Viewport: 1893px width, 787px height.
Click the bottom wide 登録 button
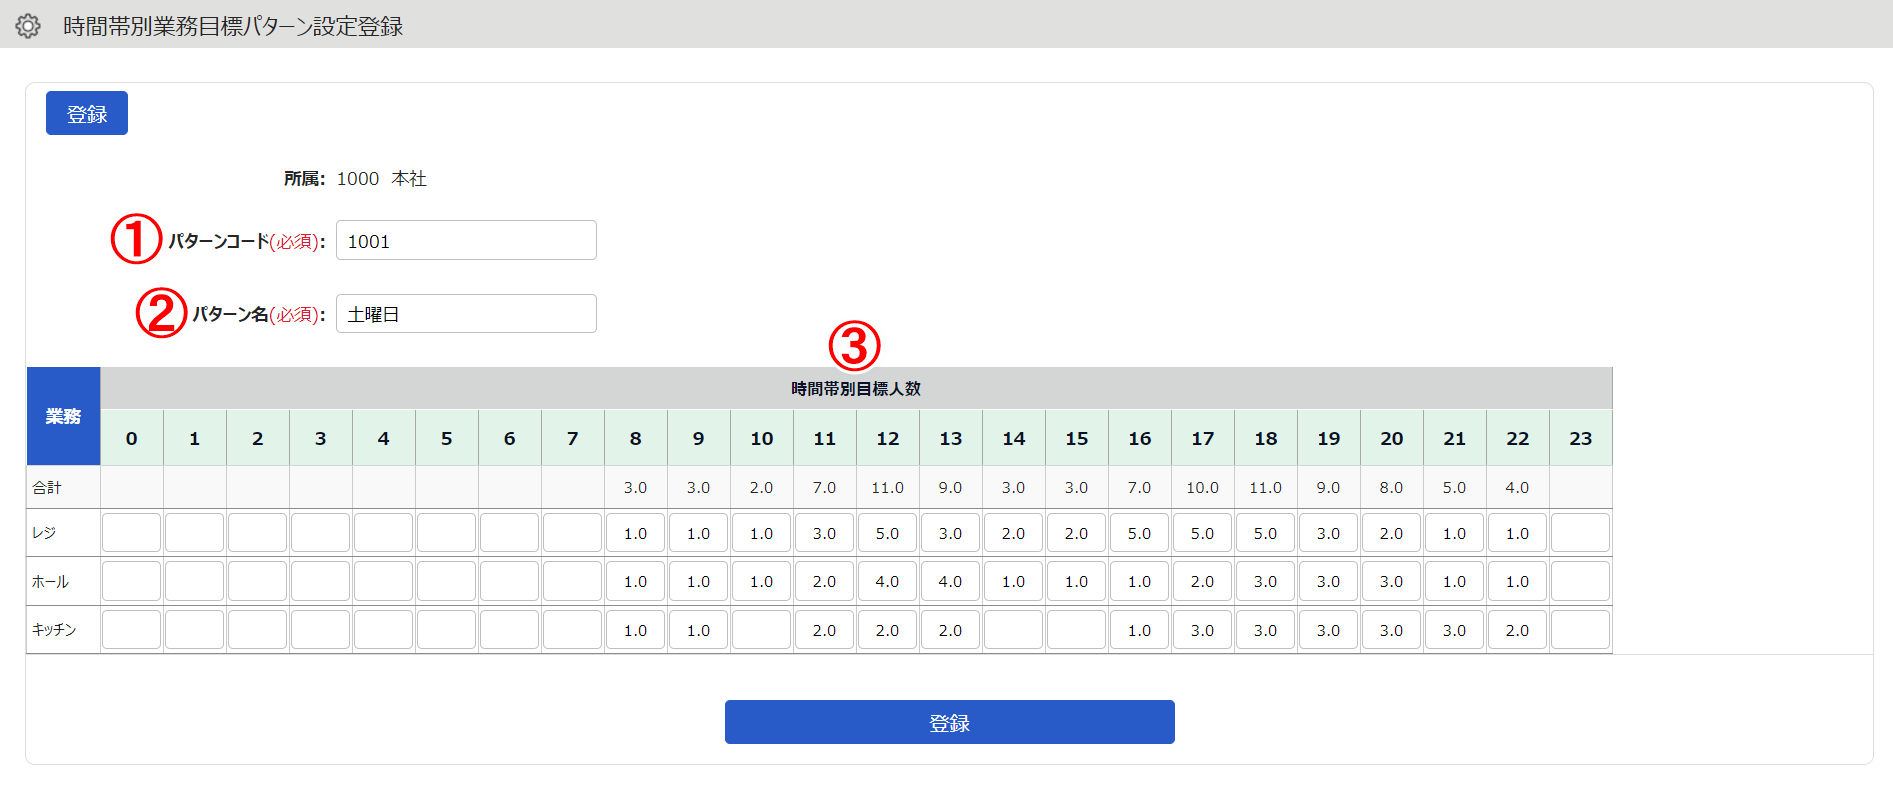tap(949, 722)
